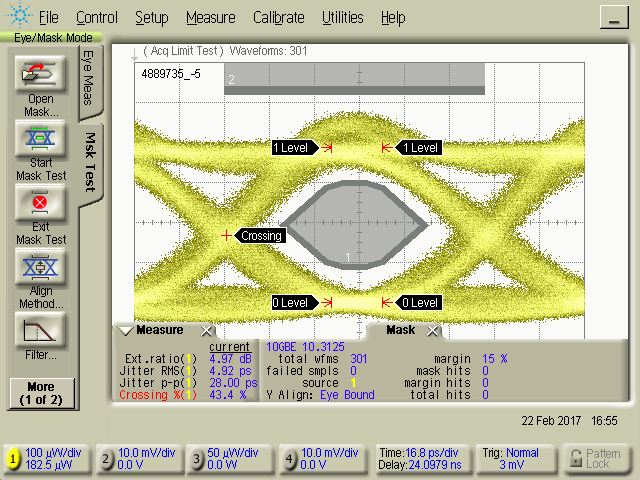Screen dimensions: 640x480
Task: Open the File menu
Action: [48, 18]
